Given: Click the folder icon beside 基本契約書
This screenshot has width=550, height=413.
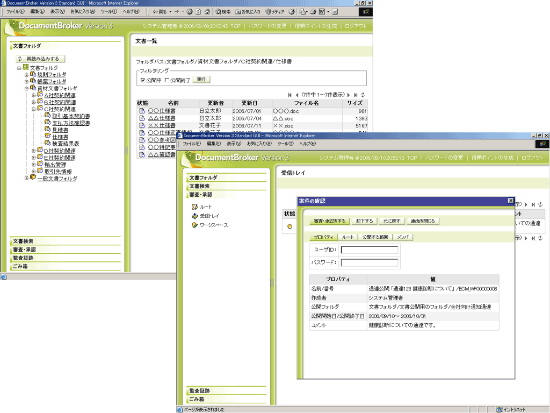Looking at the screenshot, I should click(47, 115).
